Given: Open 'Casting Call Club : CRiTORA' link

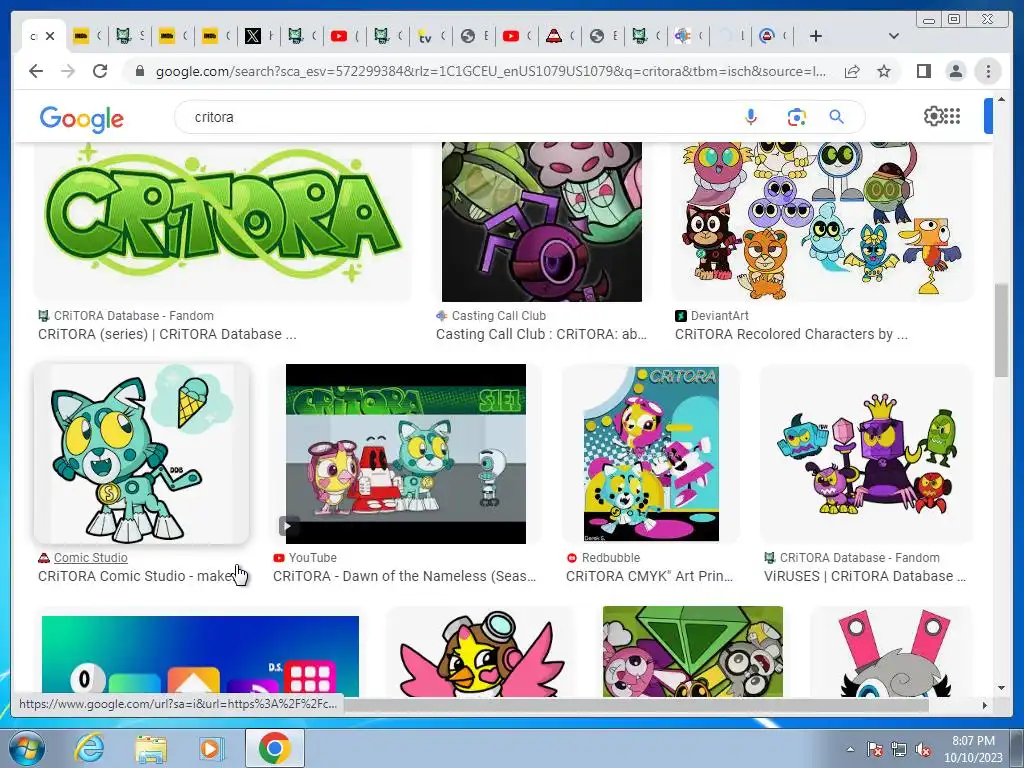Looking at the screenshot, I should tap(541, 334).
